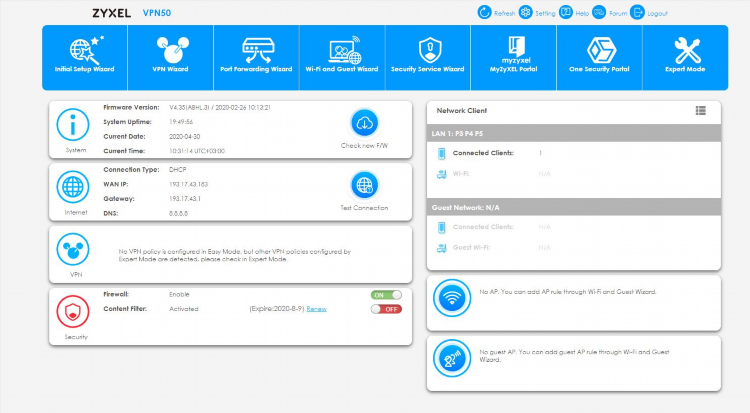Click the System Uptime value
Image resolution: width=750 pixels, height=413 pixels.
181,122
